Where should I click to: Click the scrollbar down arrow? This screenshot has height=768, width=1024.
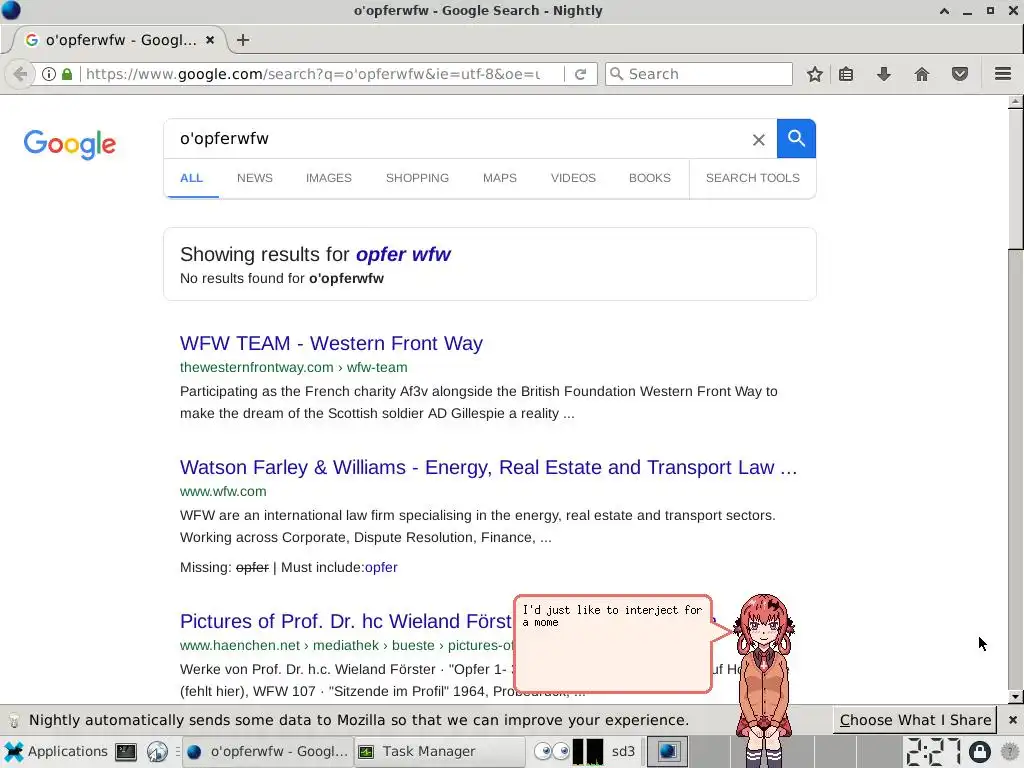(1015, 697)
